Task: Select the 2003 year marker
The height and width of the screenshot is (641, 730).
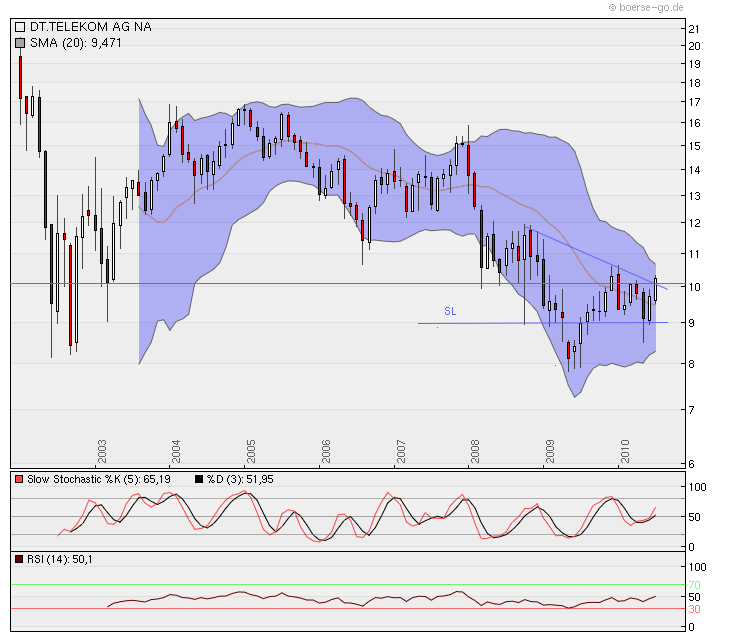Action: tap(102, 451)
